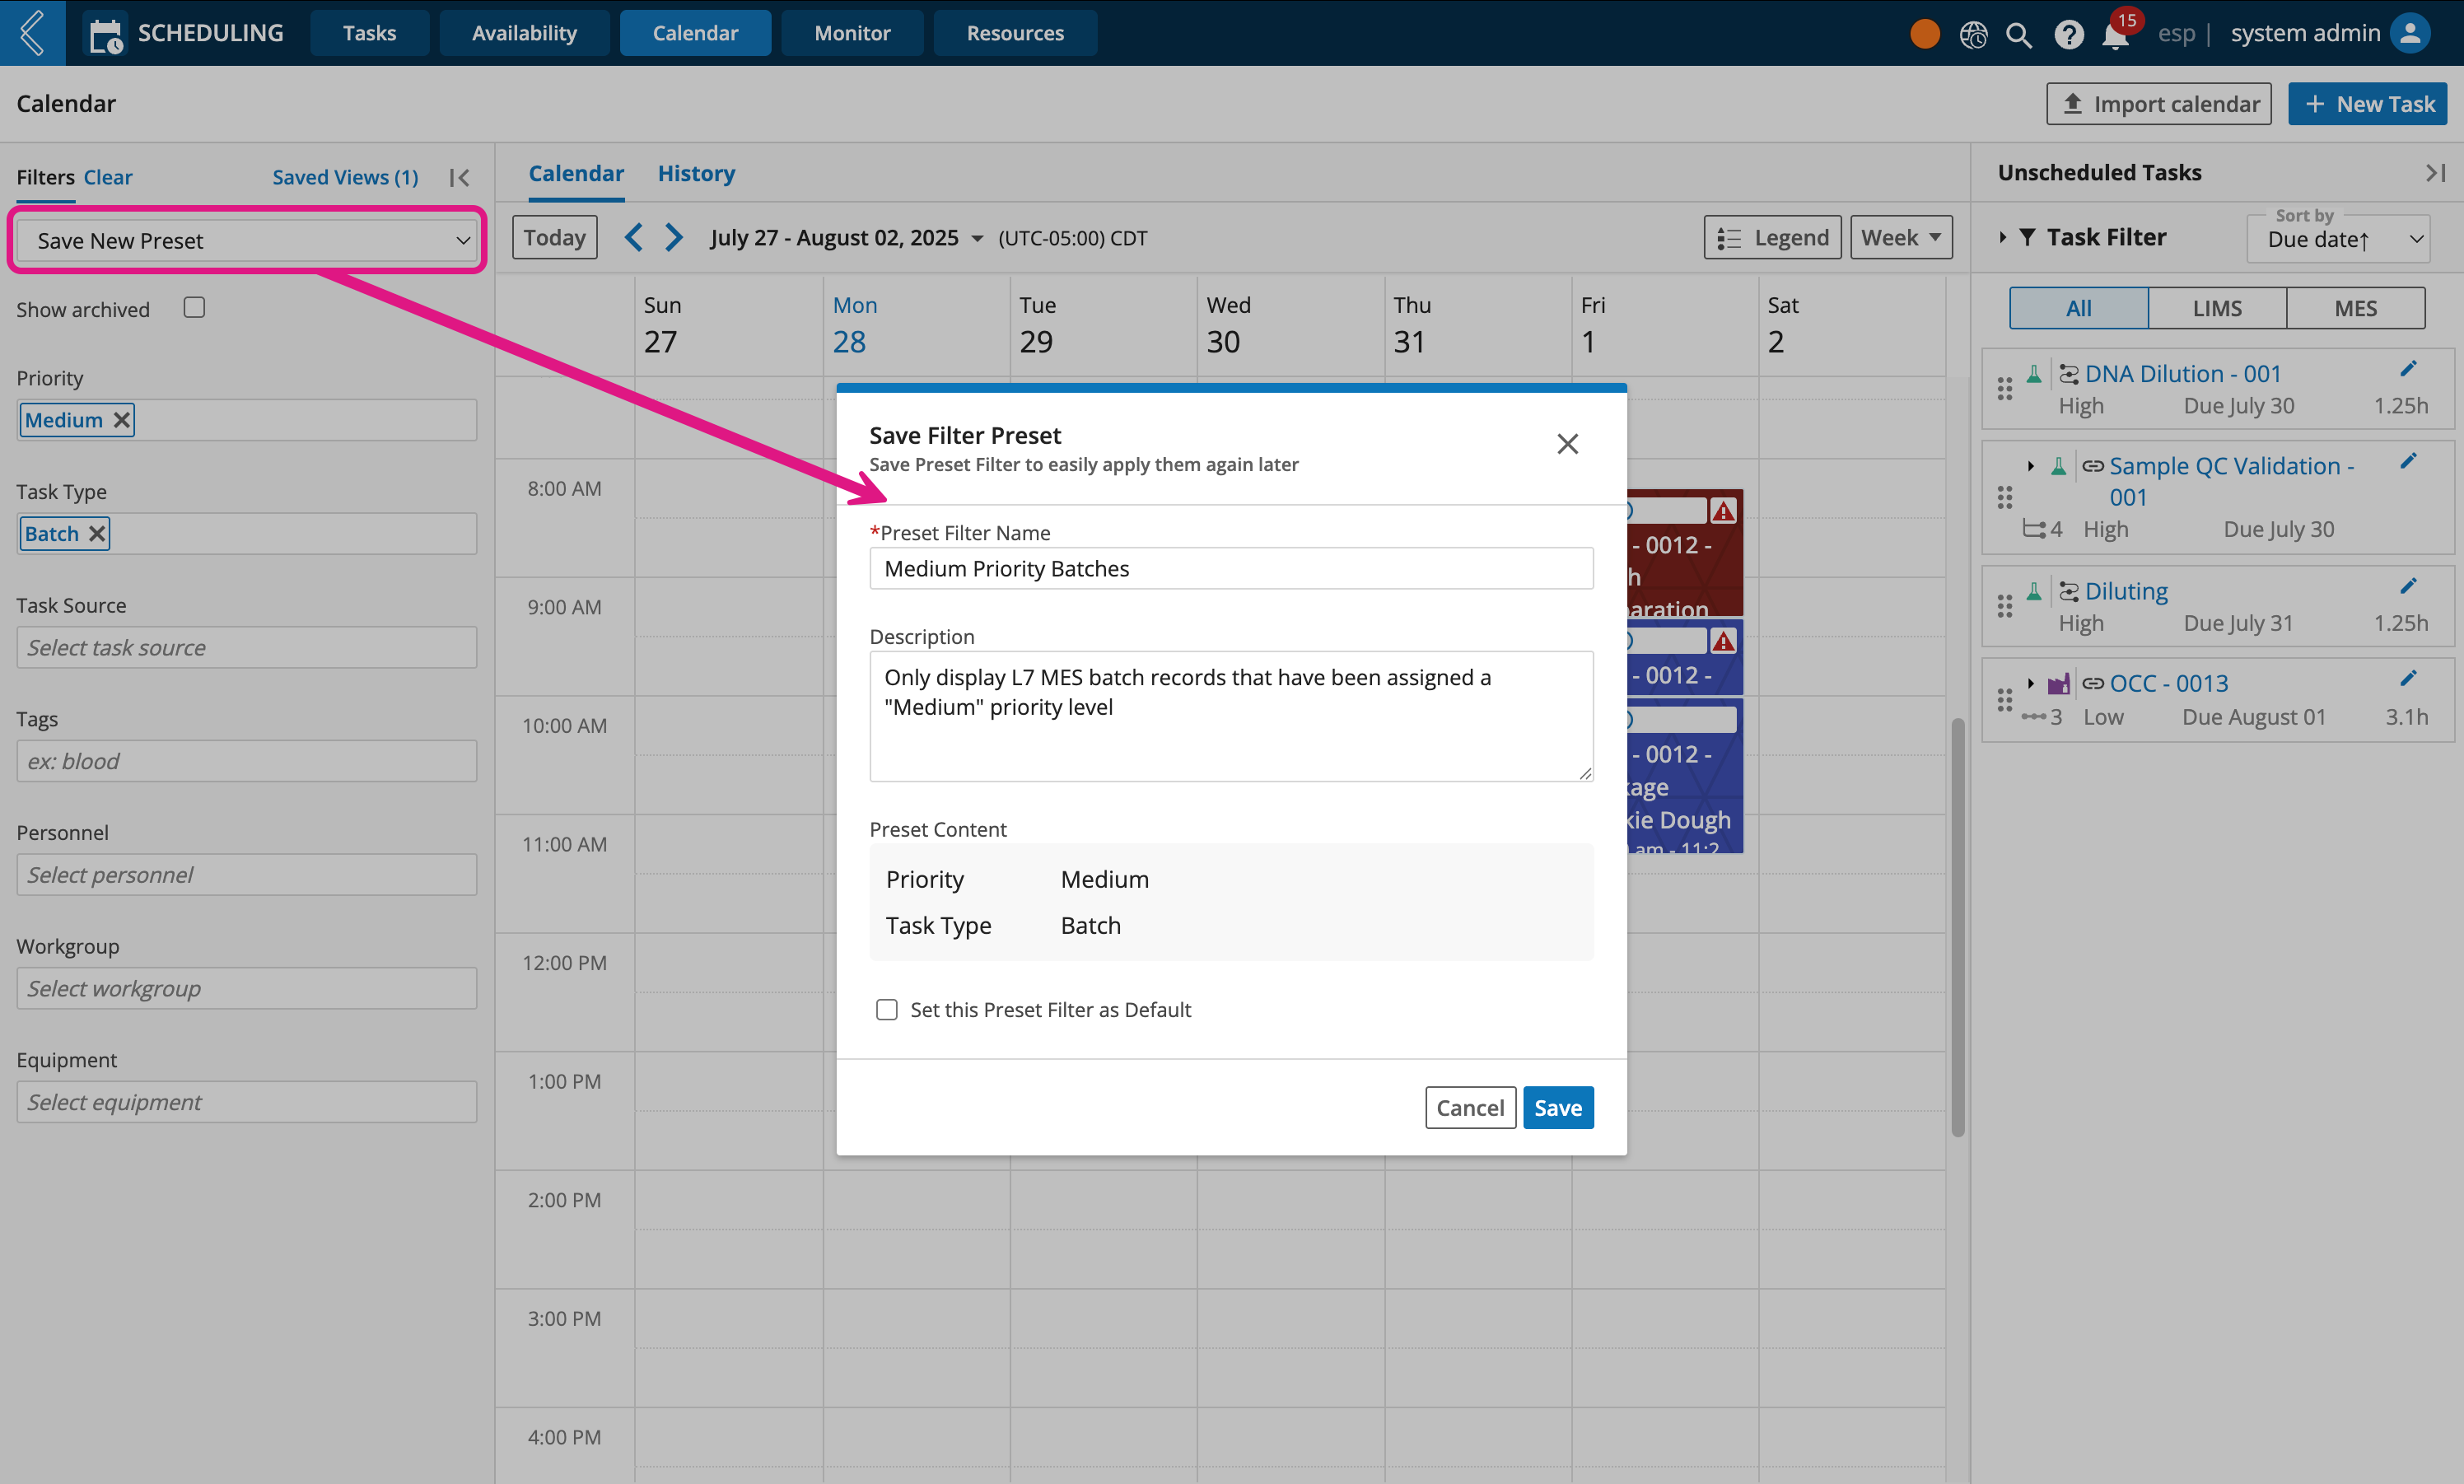
Task: Click the Save button in the preset dialog
Action: pyautogui.click(x=1558, y=1107)
